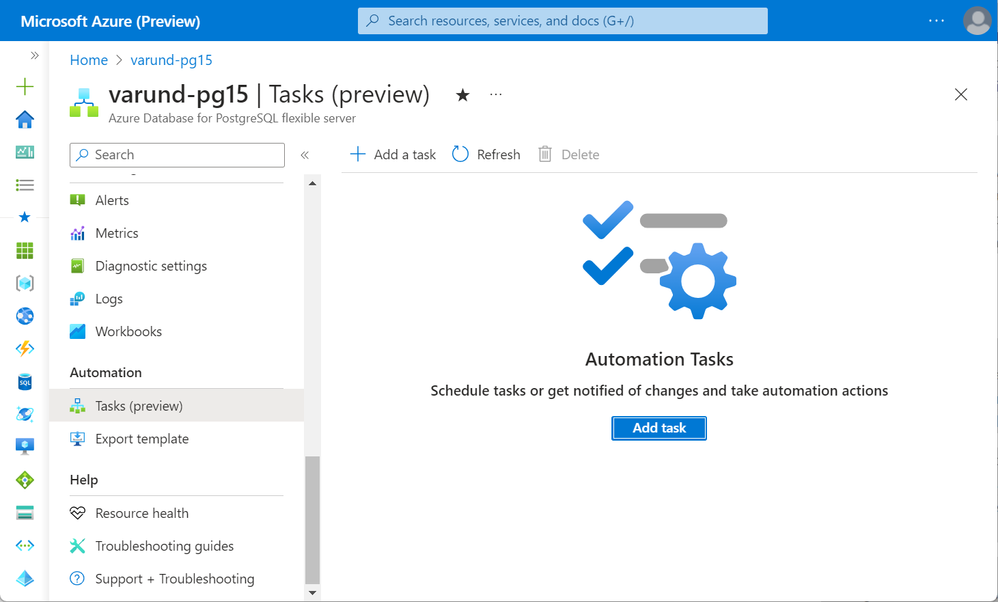Expand the left rail with double chevron
This screenshot has width=998, height=602.
point(34,56)
